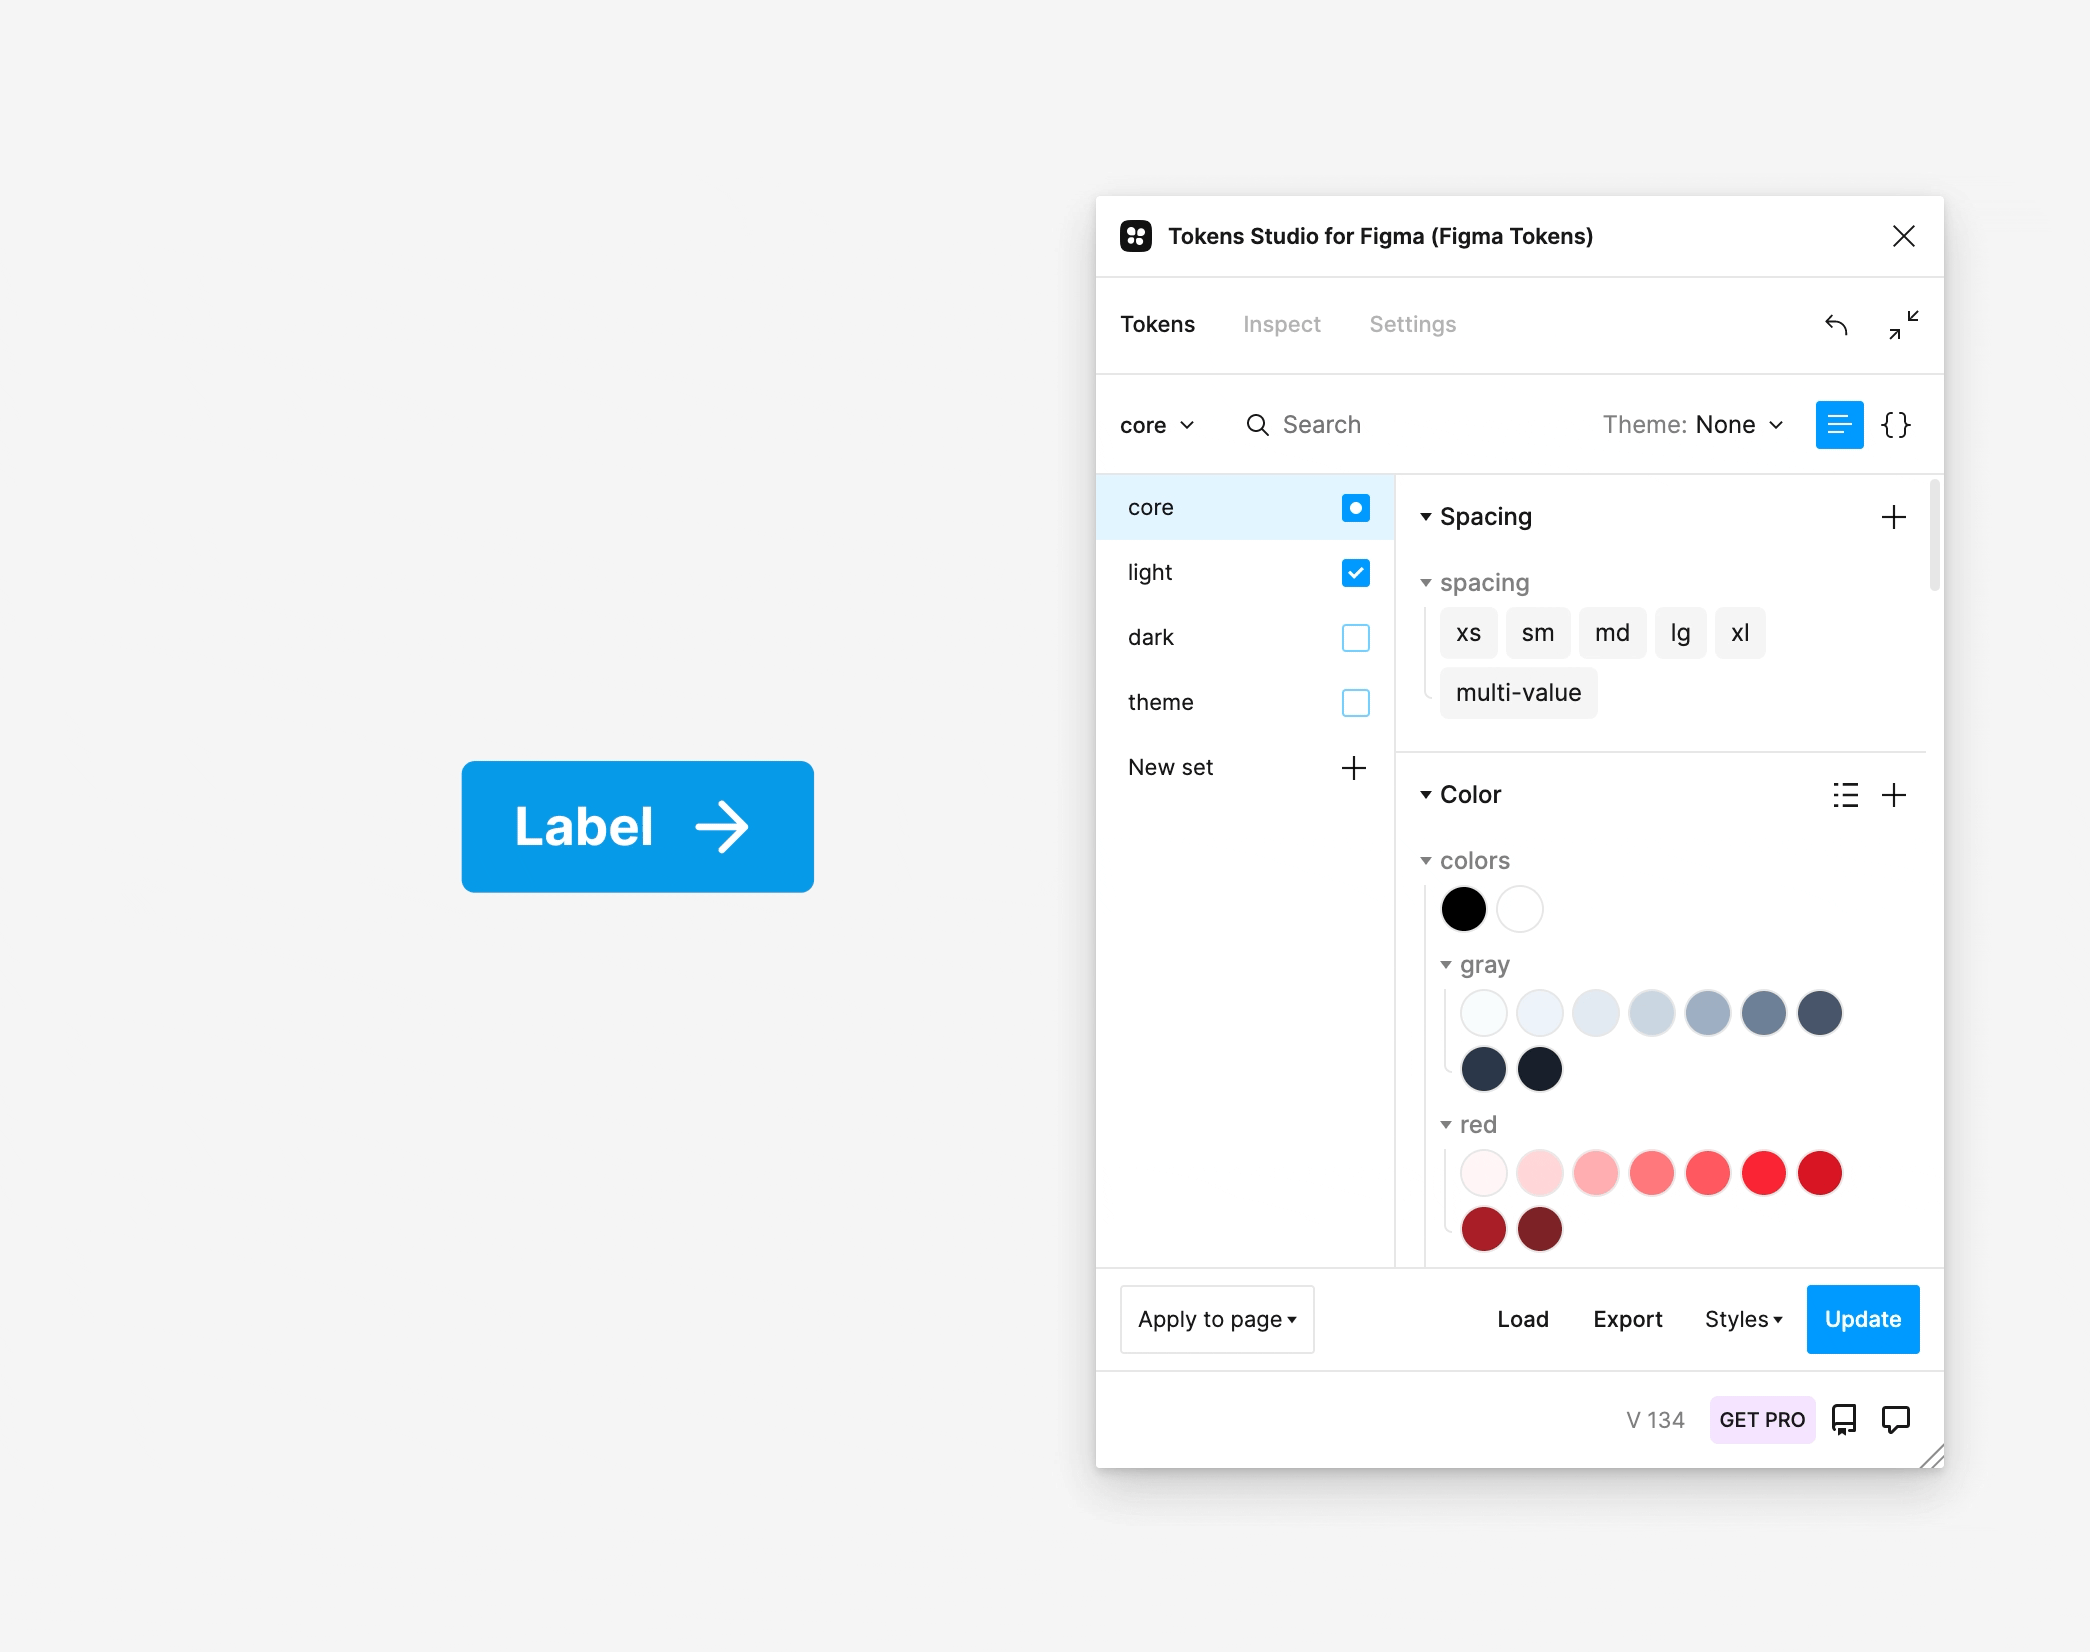Switch to the Settings tab

(1411, 324)
